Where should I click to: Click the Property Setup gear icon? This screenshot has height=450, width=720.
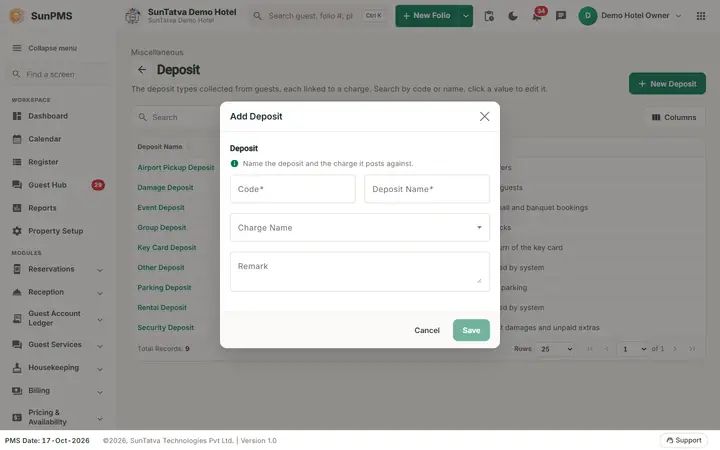click(17, 231)
